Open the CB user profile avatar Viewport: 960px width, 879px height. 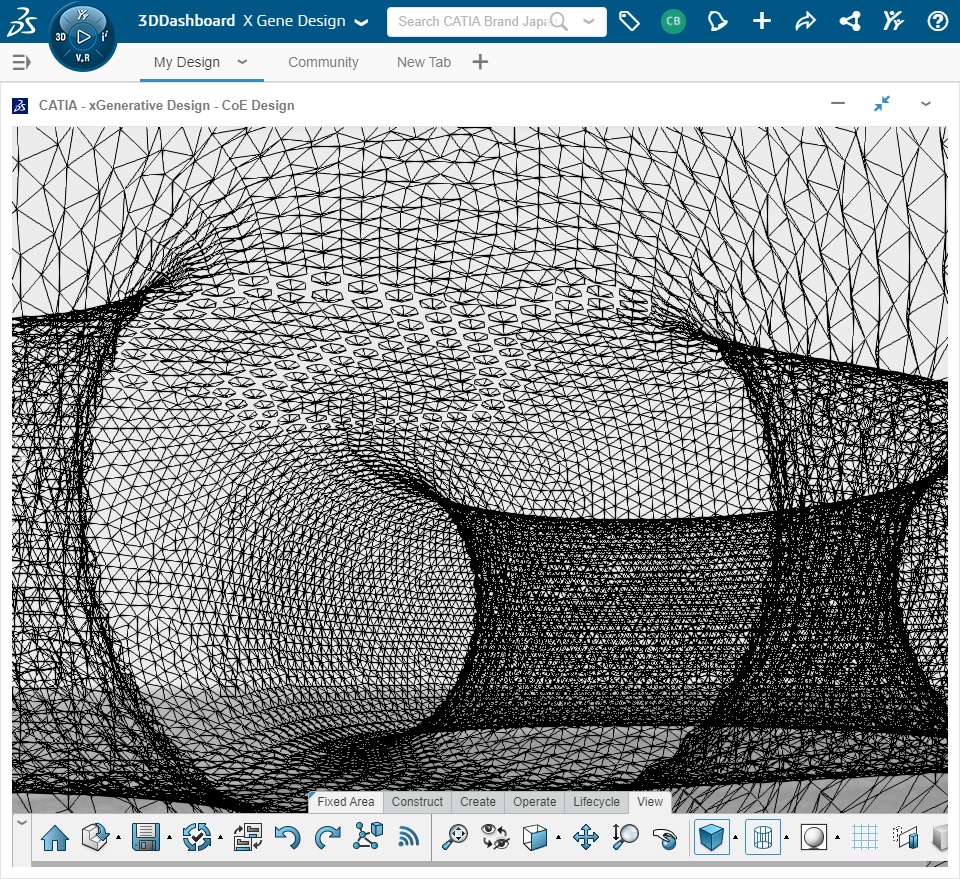[673, 21]
